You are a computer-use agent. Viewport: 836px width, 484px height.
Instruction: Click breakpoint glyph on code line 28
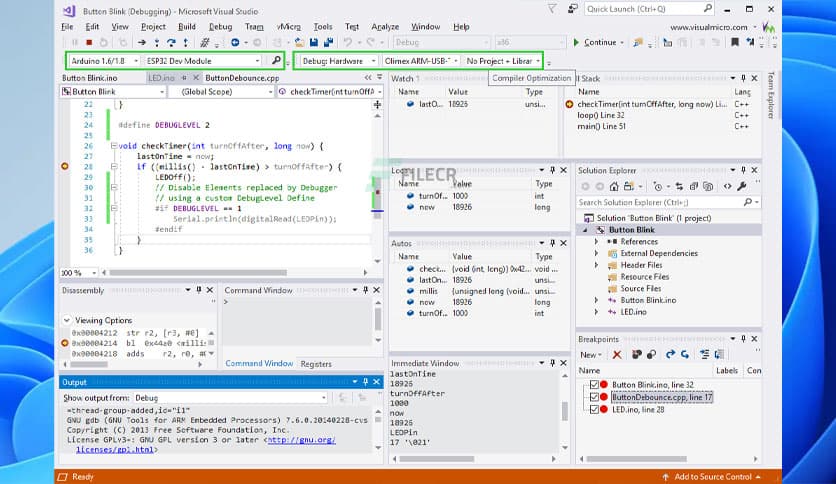pyautogui.click(x=65, y=166)
